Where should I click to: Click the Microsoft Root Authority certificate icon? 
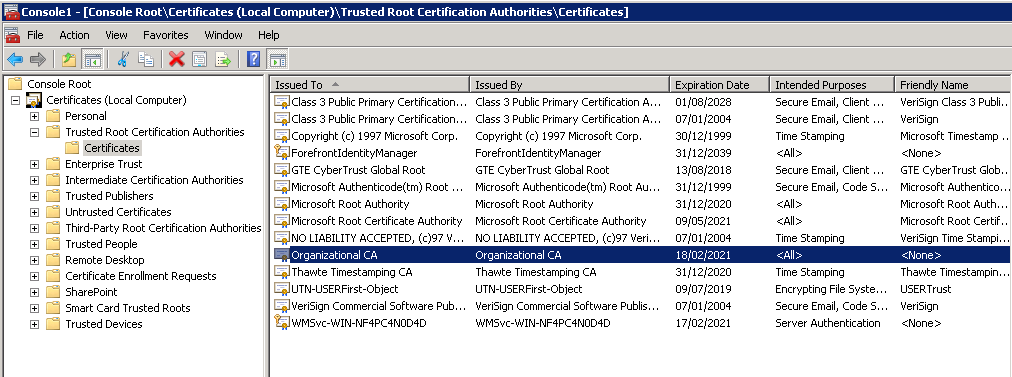281,204
